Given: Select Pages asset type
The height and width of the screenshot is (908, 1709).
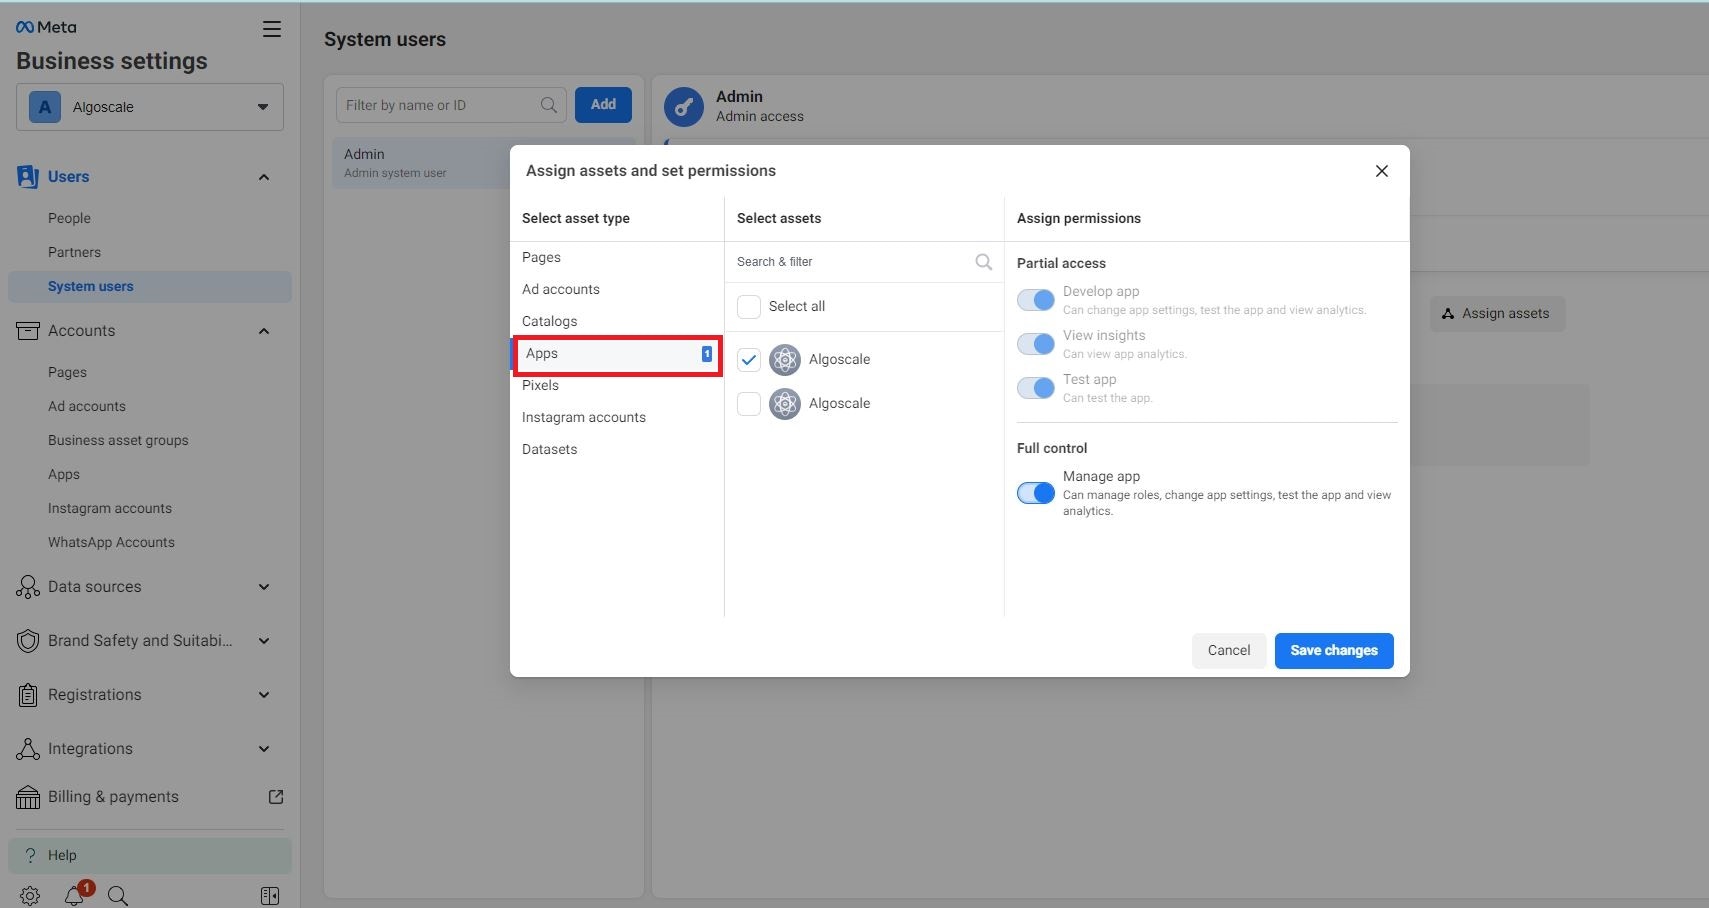Looking at the screenshot, I should click(617, 257).
